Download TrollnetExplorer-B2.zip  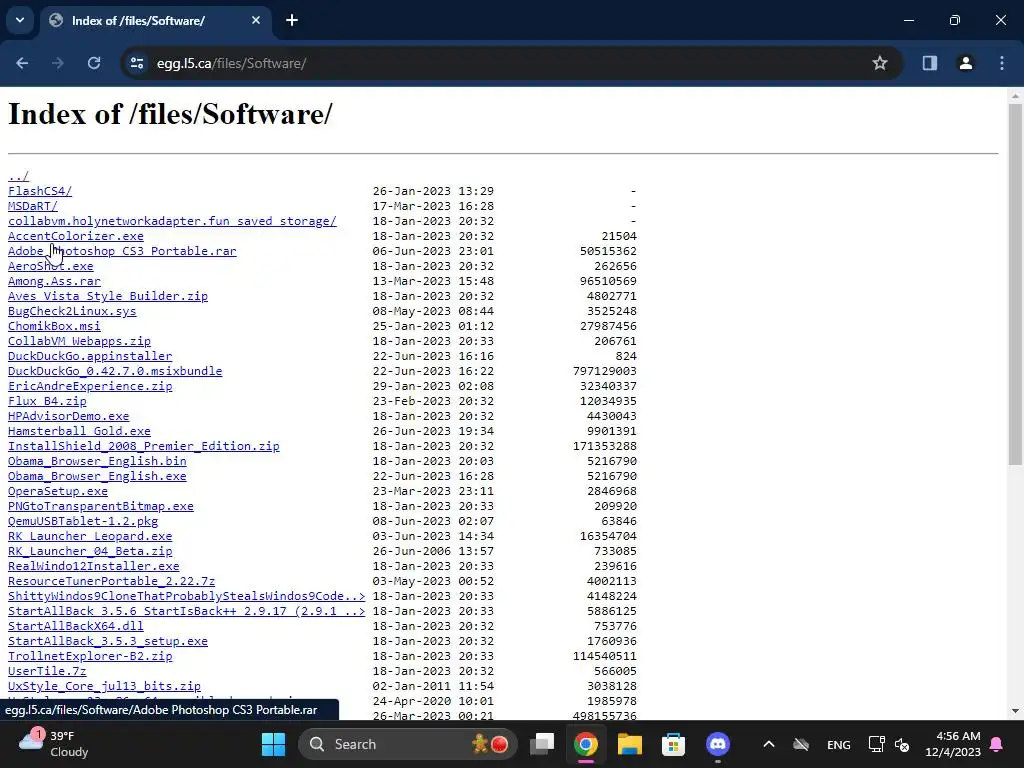point(90,657)
